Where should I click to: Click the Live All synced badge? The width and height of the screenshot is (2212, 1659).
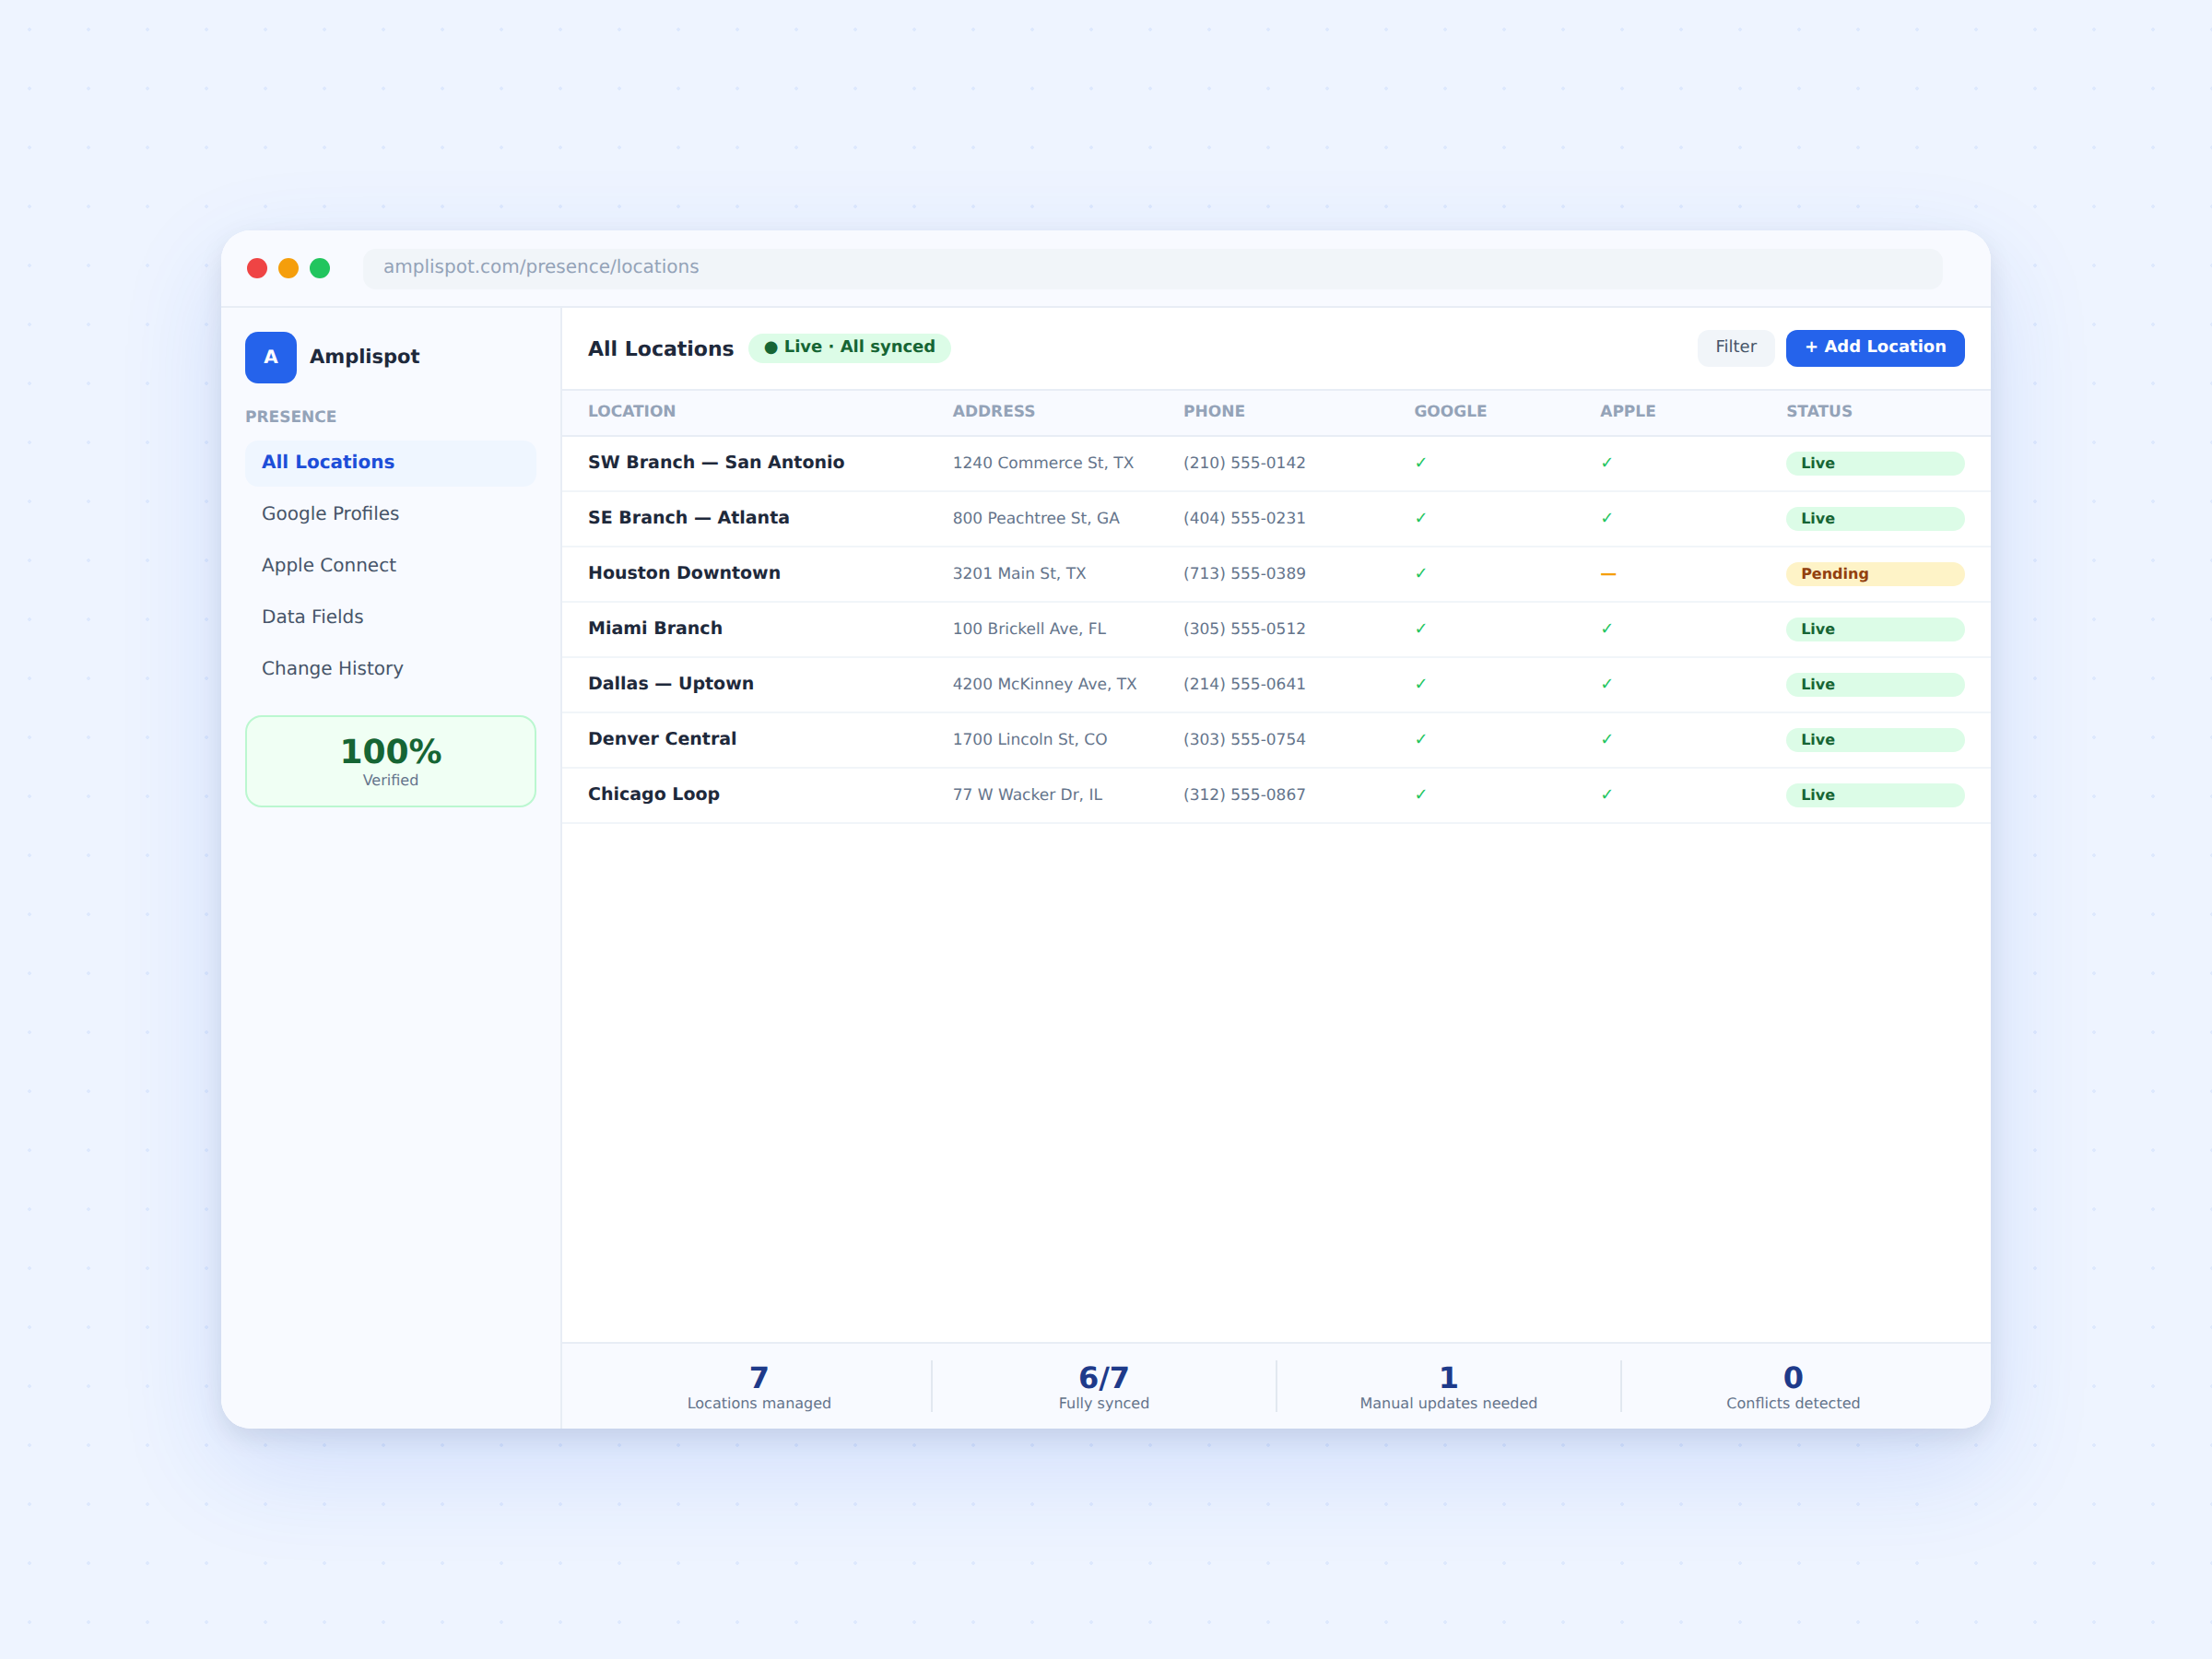tap(849, 347)
